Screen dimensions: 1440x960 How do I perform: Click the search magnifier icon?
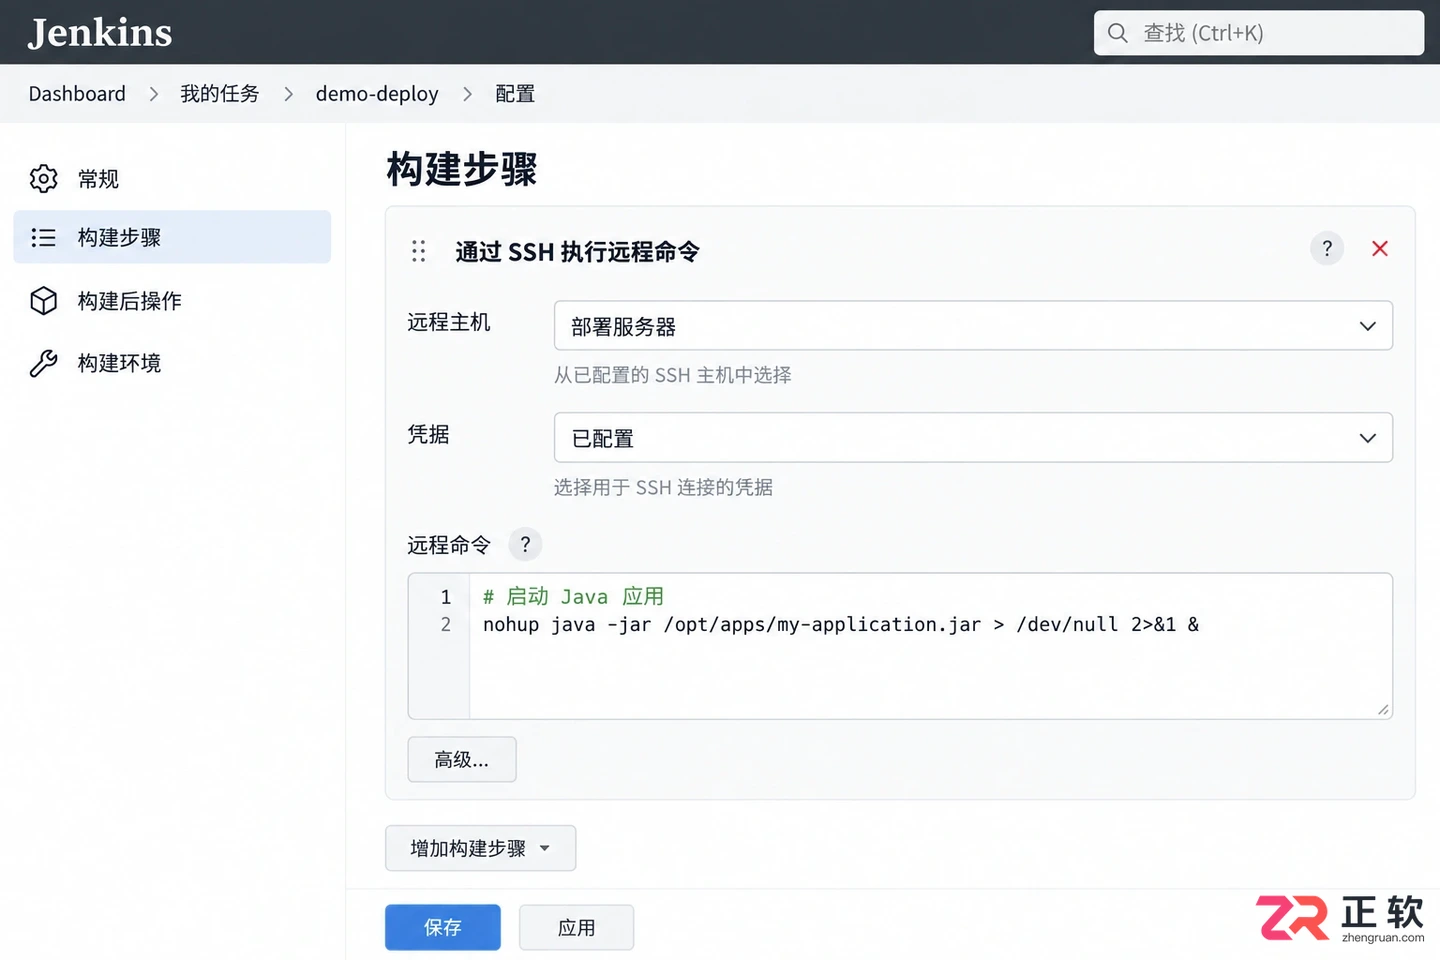coord(1118,33)
